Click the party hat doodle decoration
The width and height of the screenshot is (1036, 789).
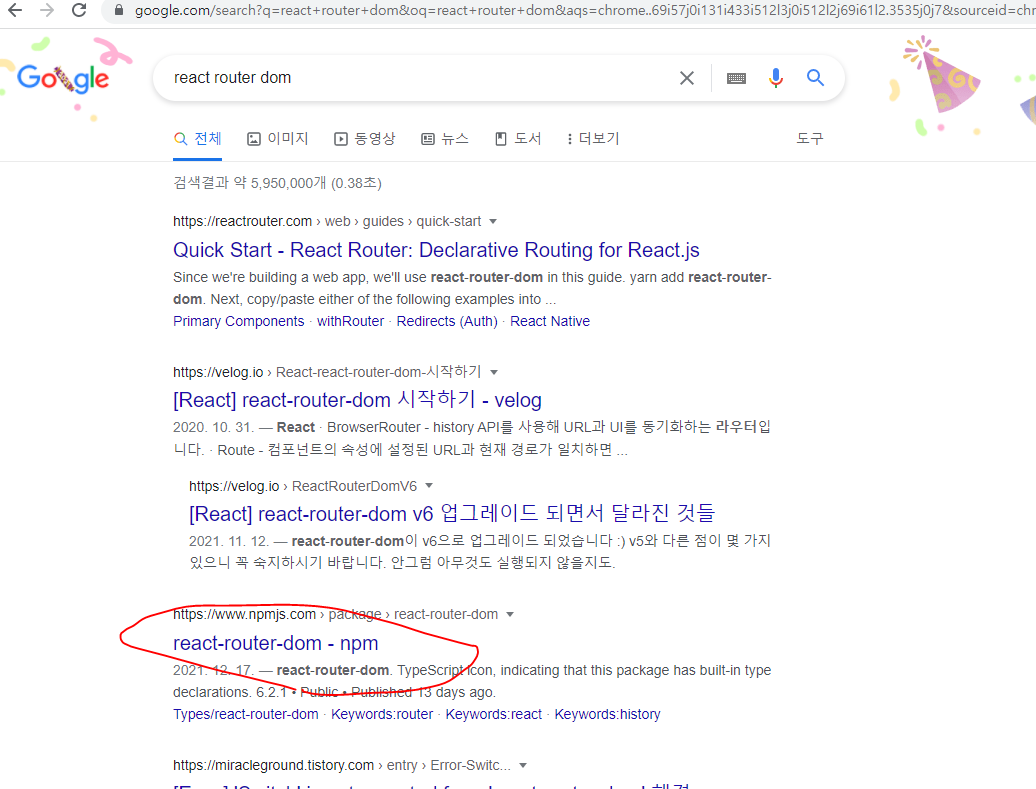(x=944, y=76)
